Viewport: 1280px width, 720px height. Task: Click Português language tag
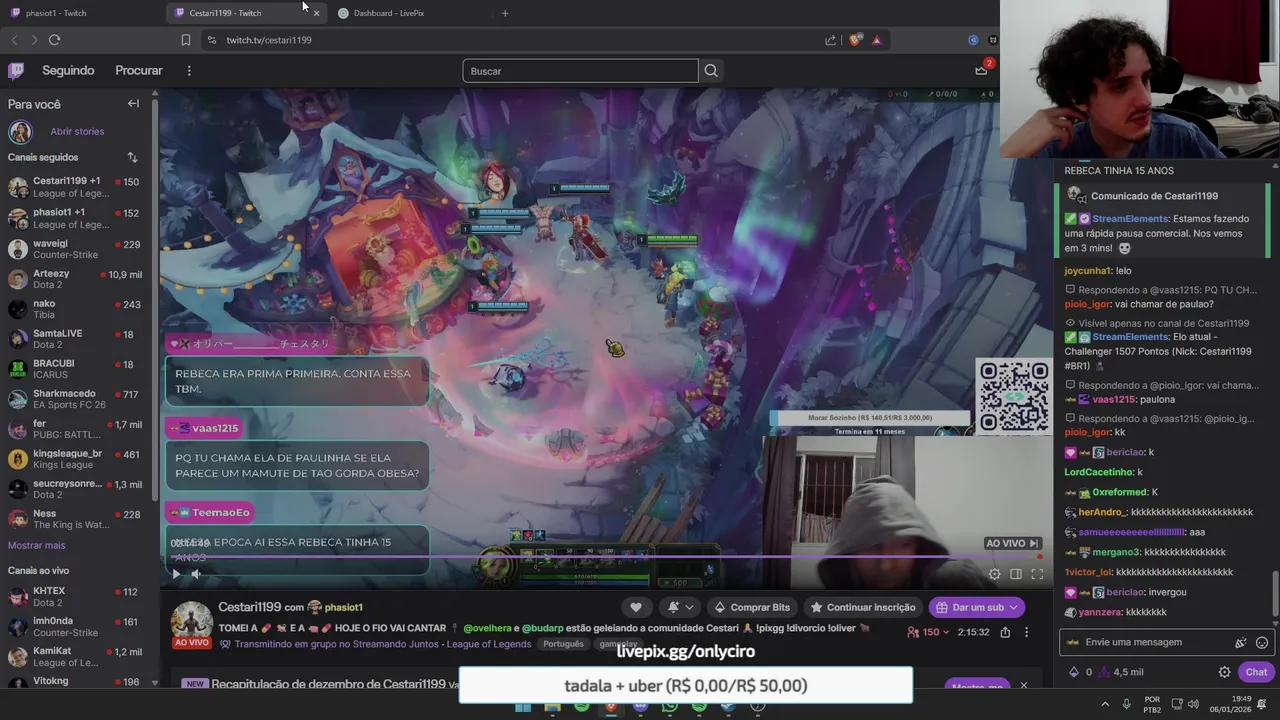(563, 644)
